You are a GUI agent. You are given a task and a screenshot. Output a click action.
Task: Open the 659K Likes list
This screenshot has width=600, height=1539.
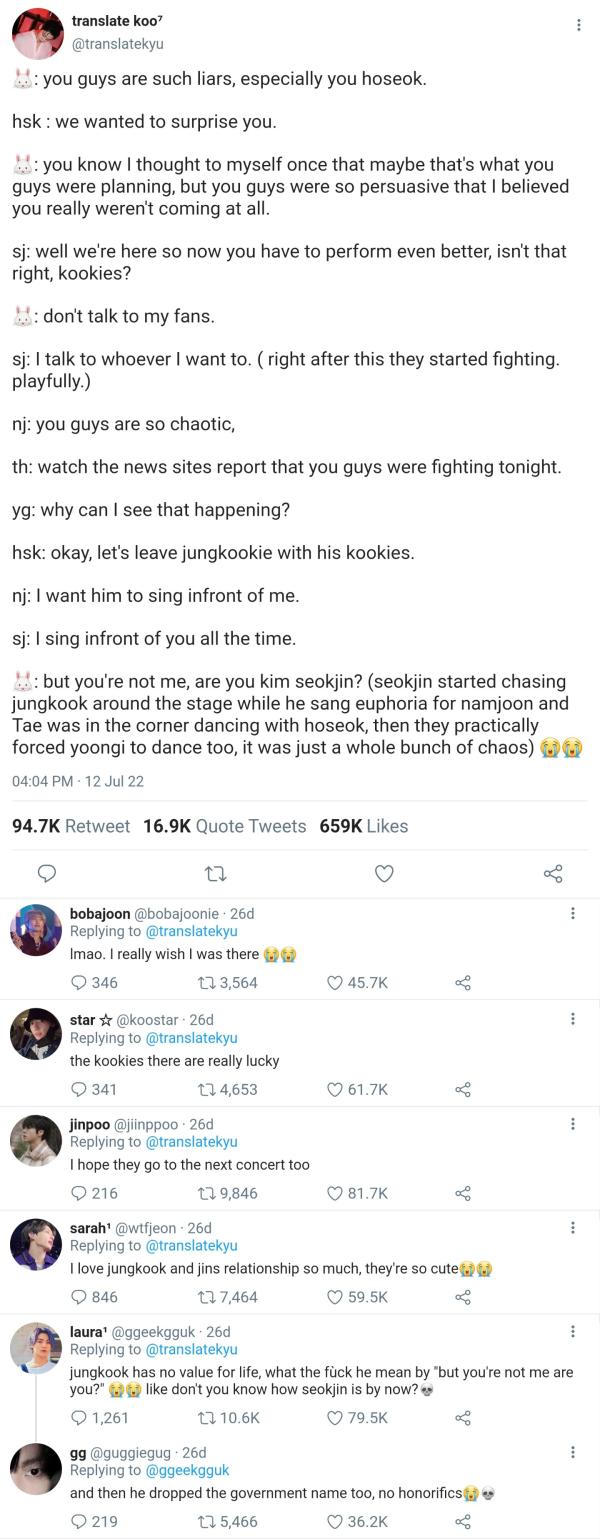click(x=364, y=826)
